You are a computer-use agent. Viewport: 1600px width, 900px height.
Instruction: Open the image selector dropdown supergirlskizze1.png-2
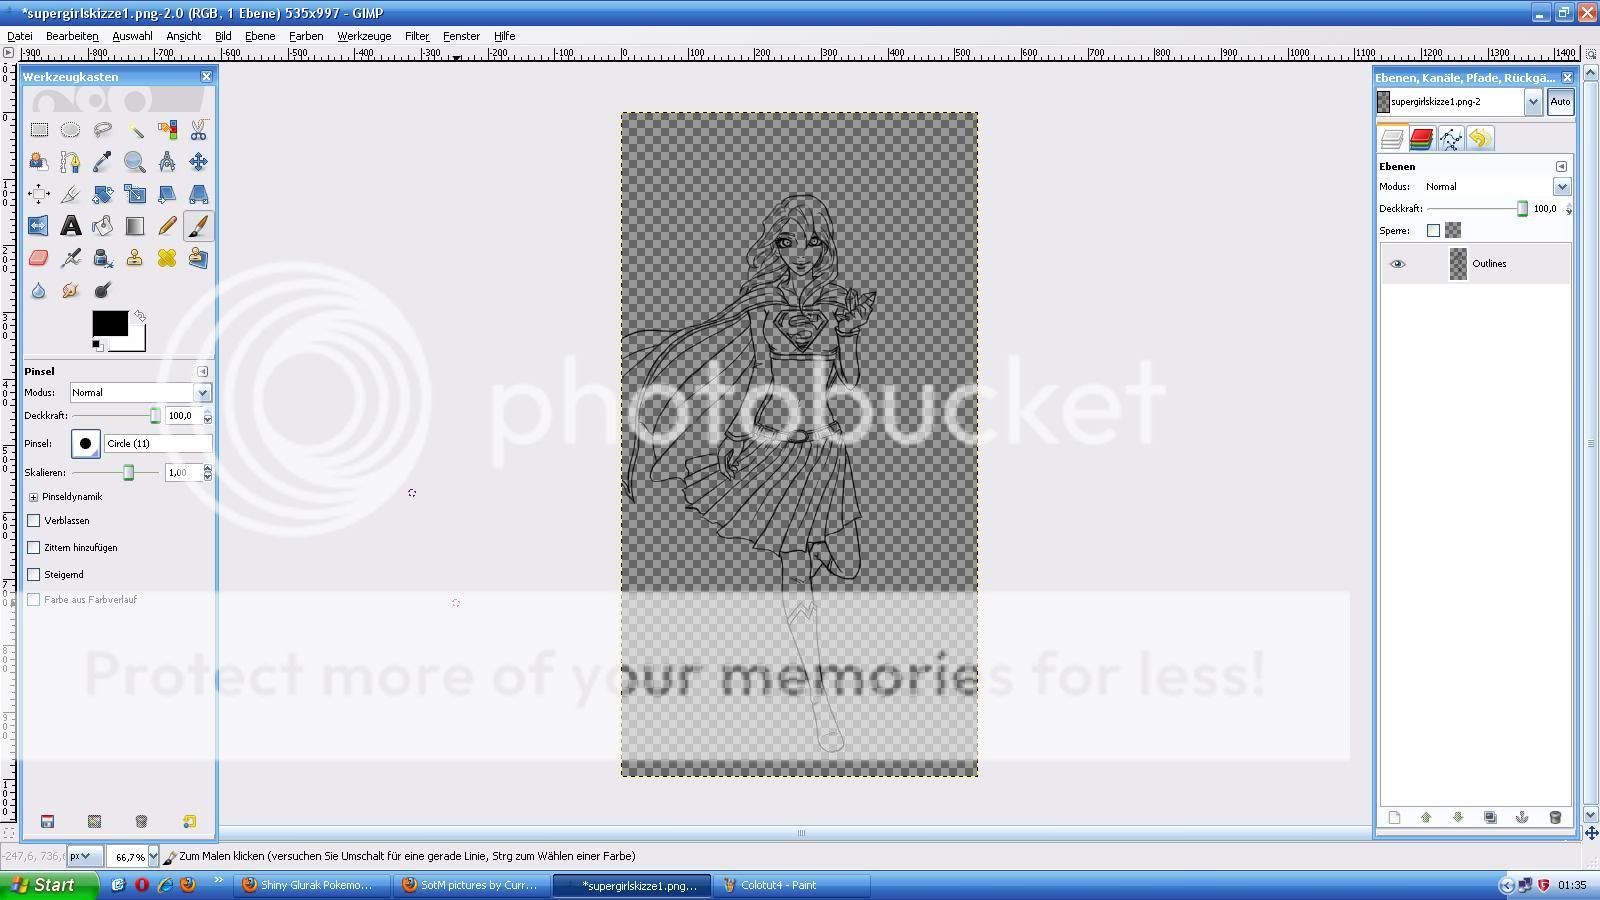click(x=1533, y=101)
